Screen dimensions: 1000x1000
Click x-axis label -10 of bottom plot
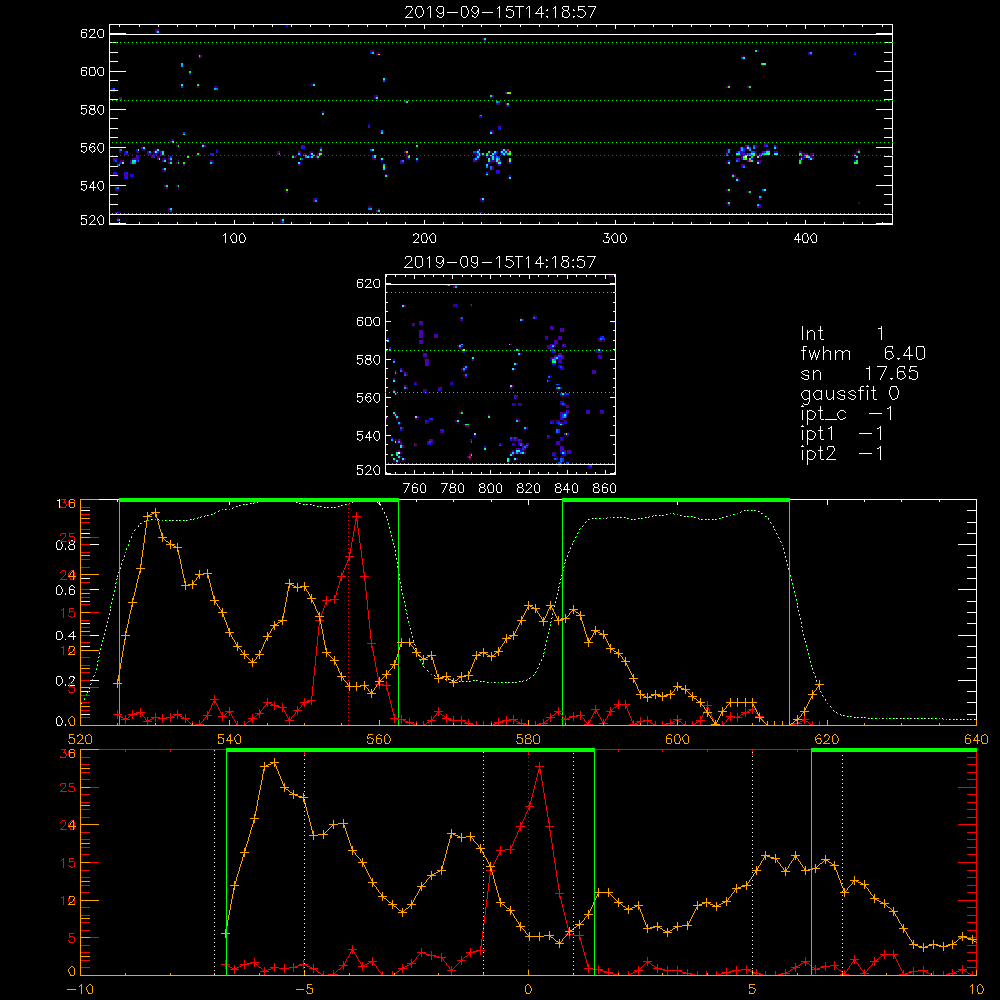pyautogui.click(x=80, y=990)
